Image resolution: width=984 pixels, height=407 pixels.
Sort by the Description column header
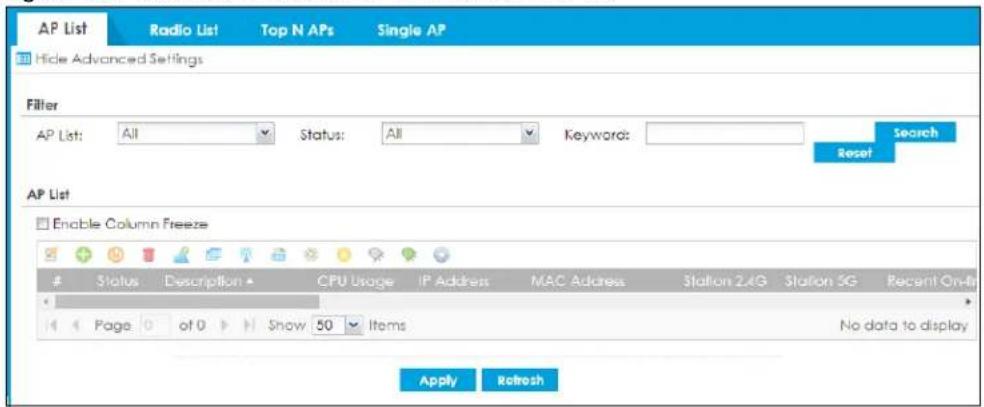(x=210, y=282)
